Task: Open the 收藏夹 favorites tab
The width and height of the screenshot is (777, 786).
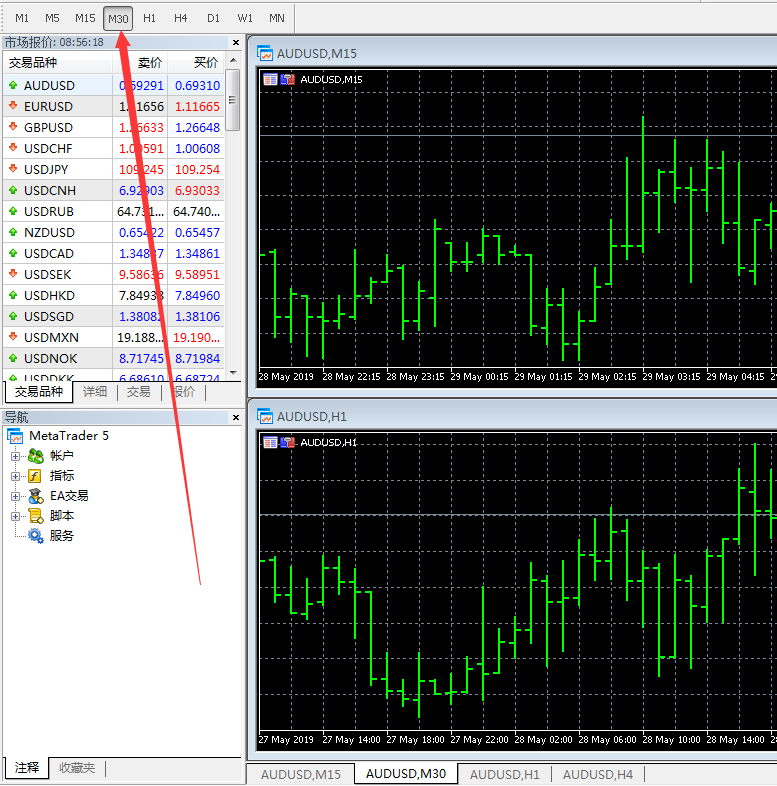Action: point(77,768)
